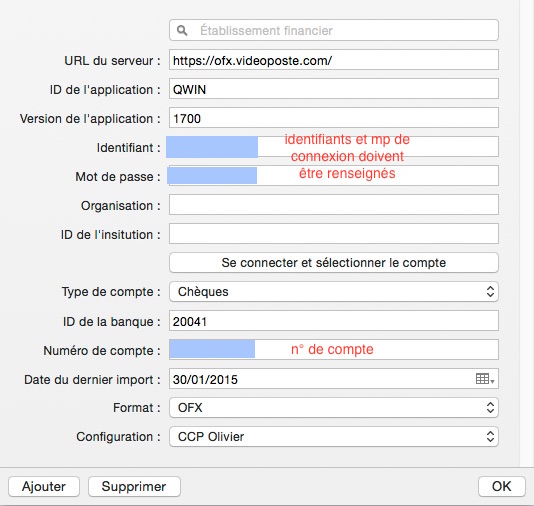Click the ID de l'insitution field
Image resolution: width=534 pixels, height=506 pixels.
[334, 234]
